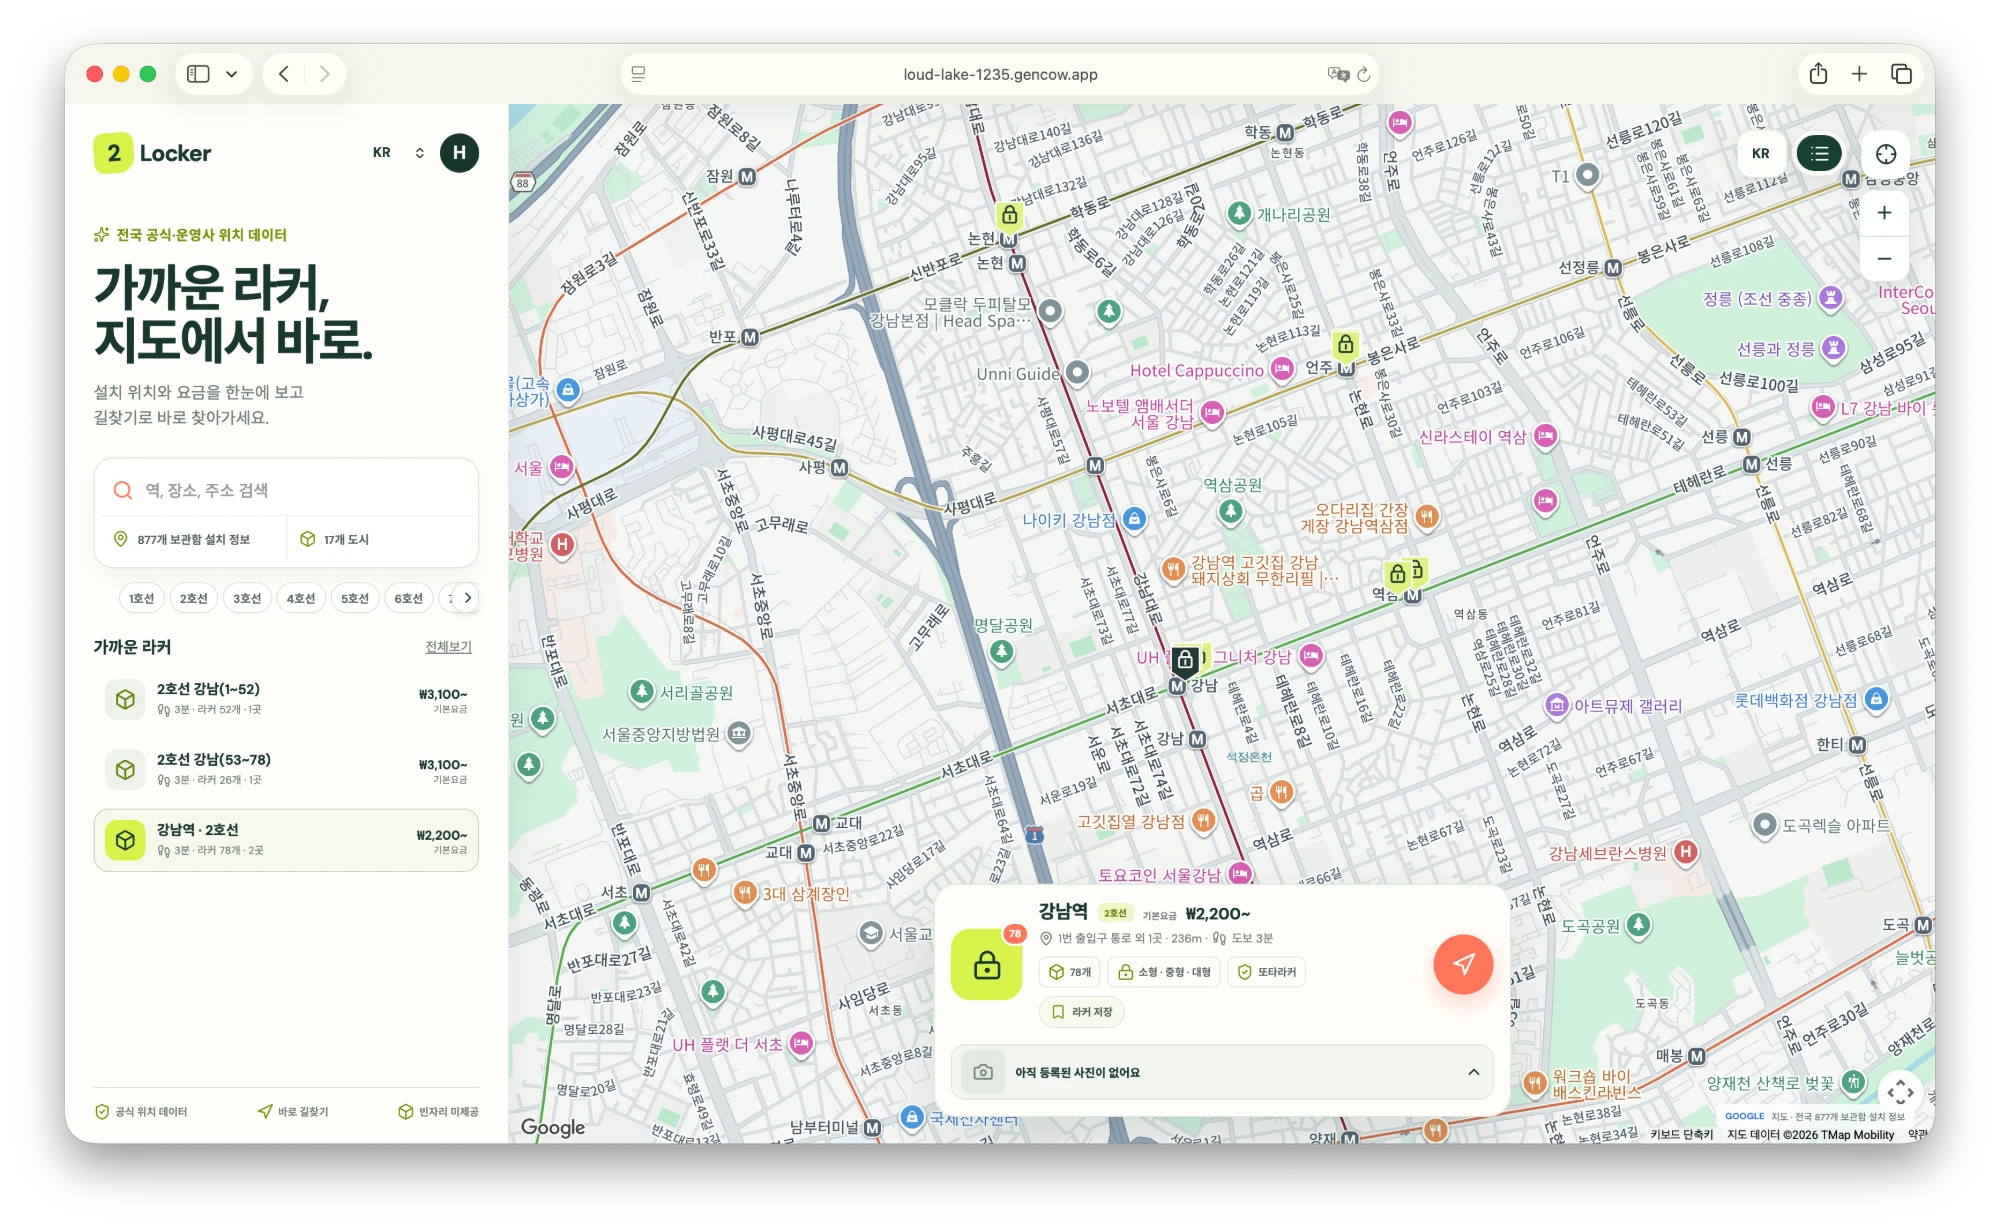Image resolution: width=2000 pixels, height=1229 pixels.
Task: Select 강남역 · 2호선 locker row
Action: pyautogui.click(x=286, y=840)
